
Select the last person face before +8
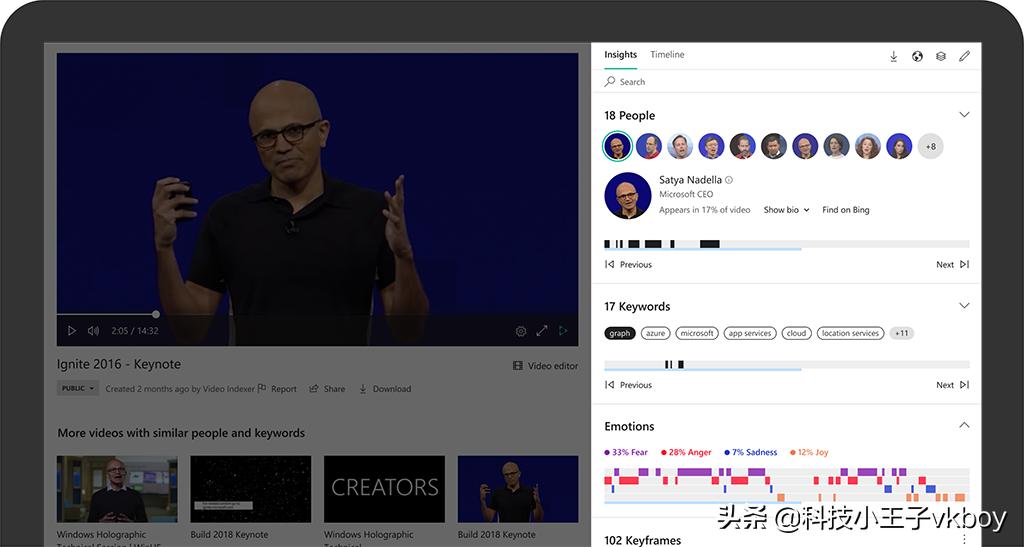899,146
